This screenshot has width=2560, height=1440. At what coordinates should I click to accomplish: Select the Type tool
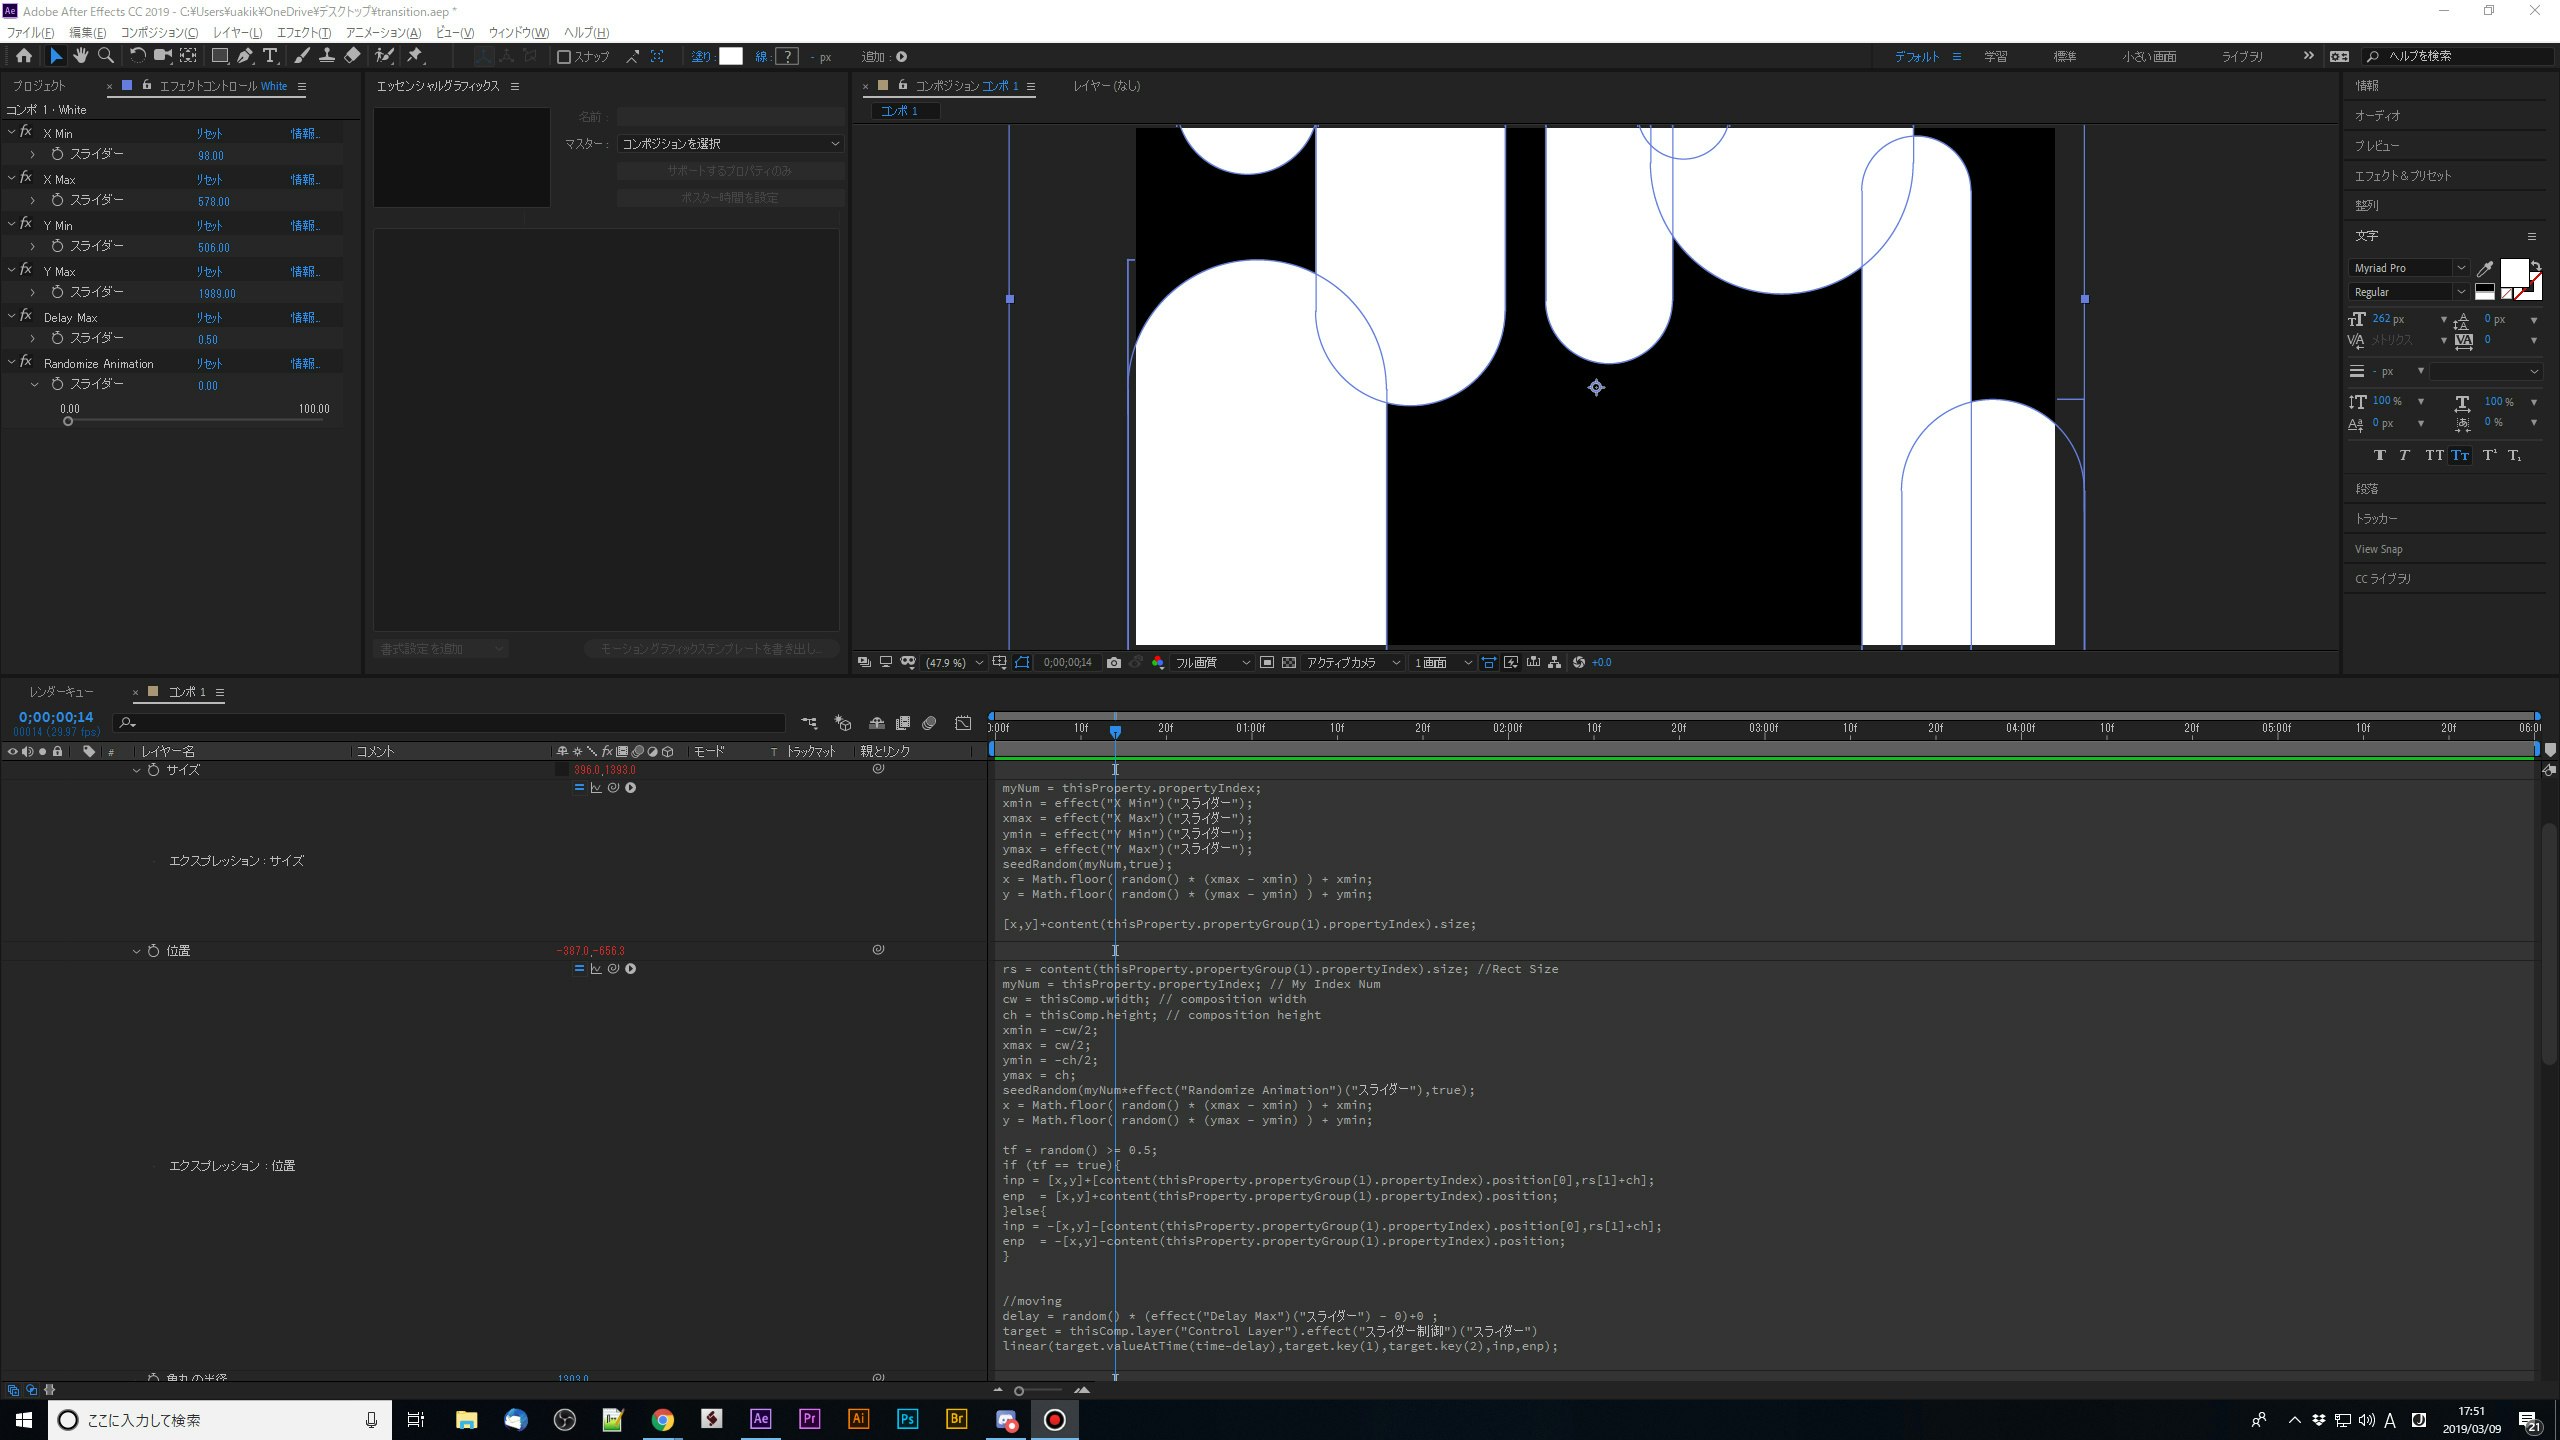pyautogui.click(x=270, y=56)
